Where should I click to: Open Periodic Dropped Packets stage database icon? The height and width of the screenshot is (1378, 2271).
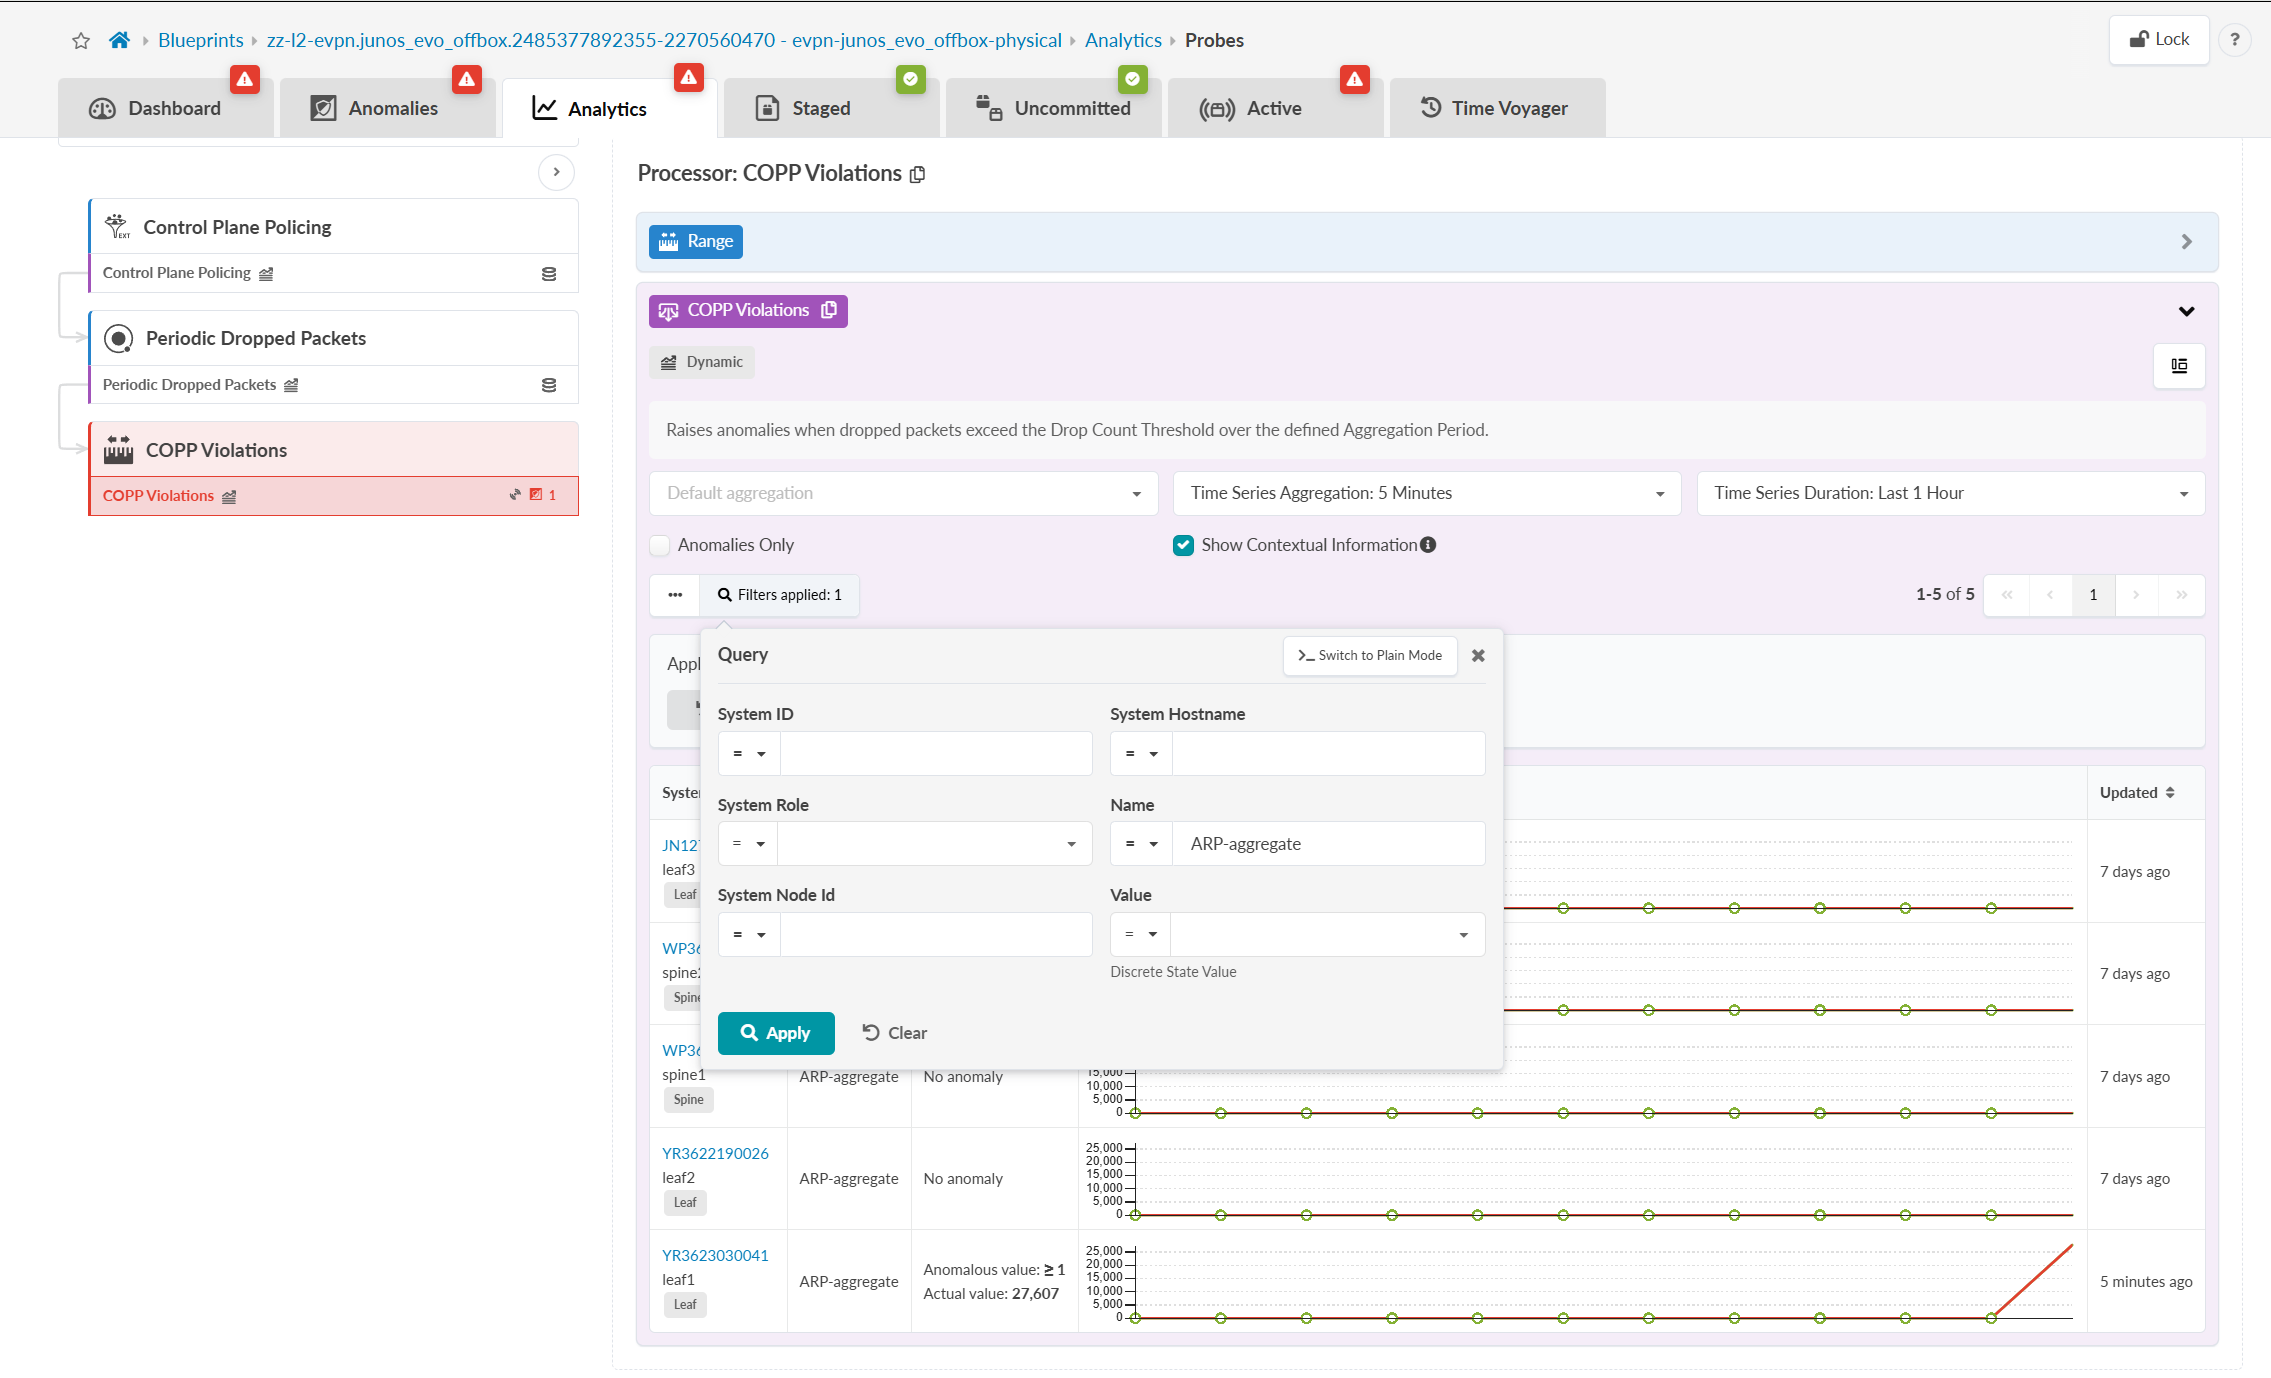tap(549, 385)
